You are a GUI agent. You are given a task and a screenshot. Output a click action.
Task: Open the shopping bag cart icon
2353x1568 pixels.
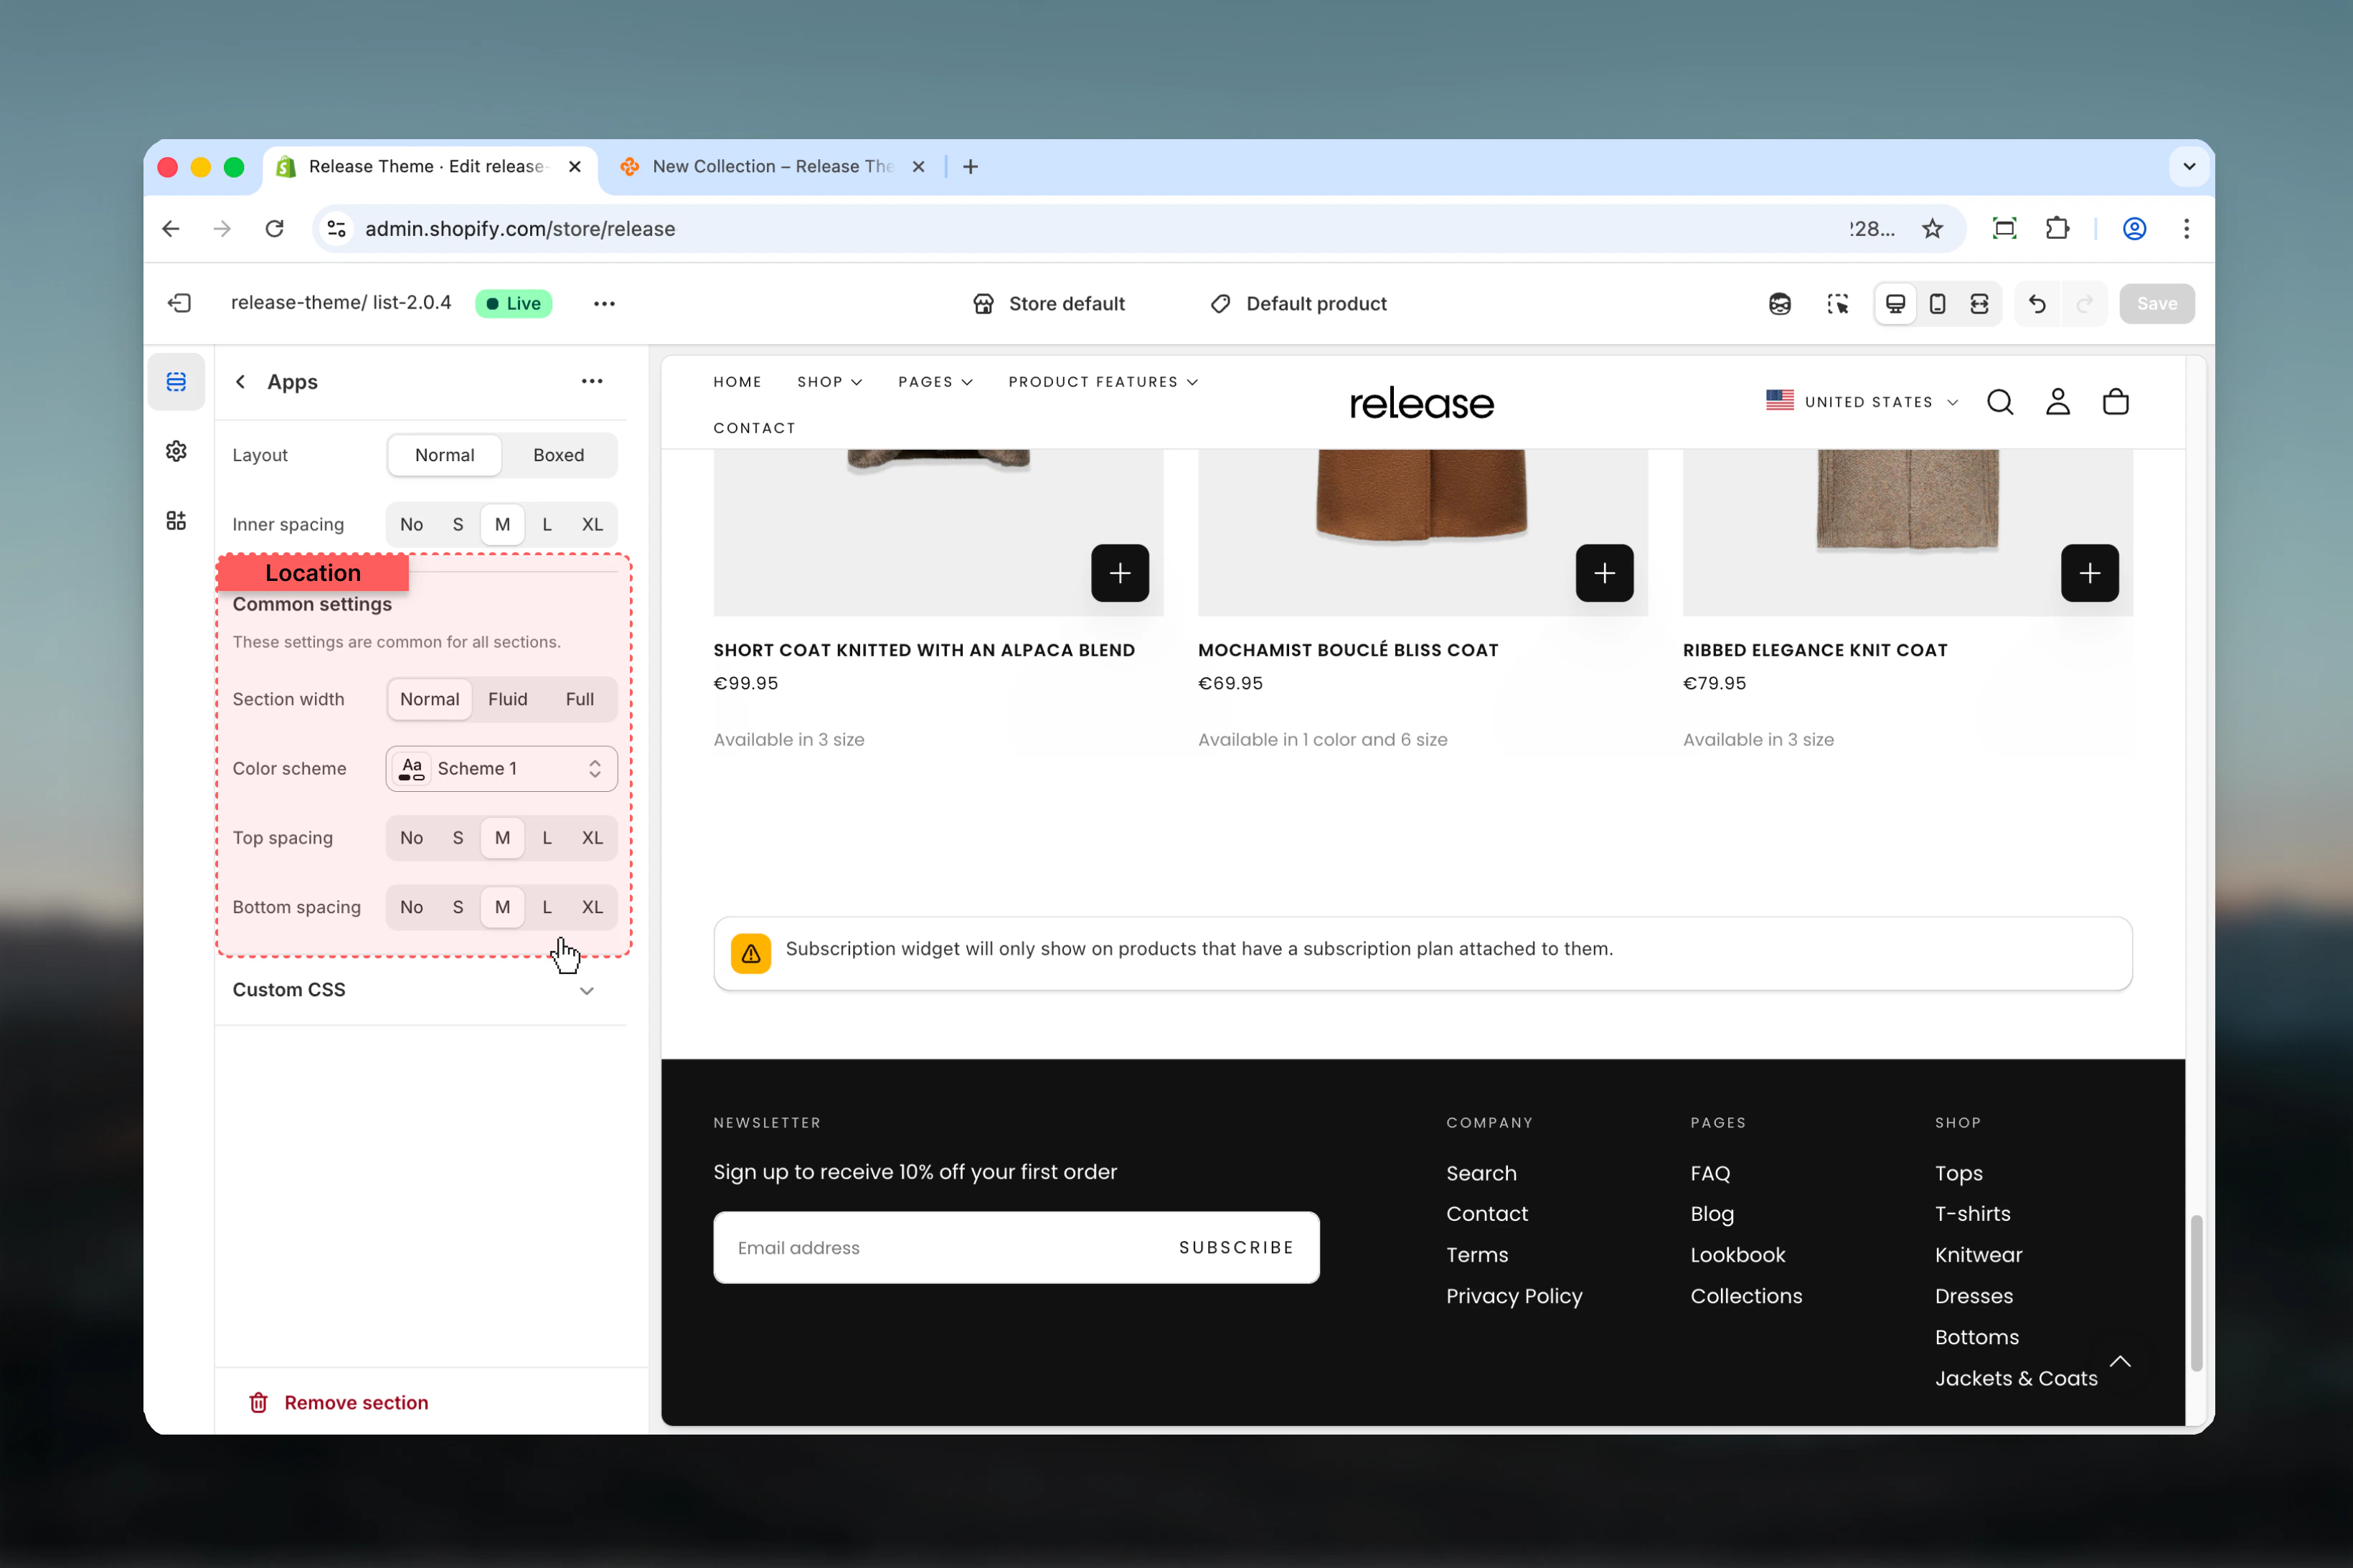click(2116, 402)
